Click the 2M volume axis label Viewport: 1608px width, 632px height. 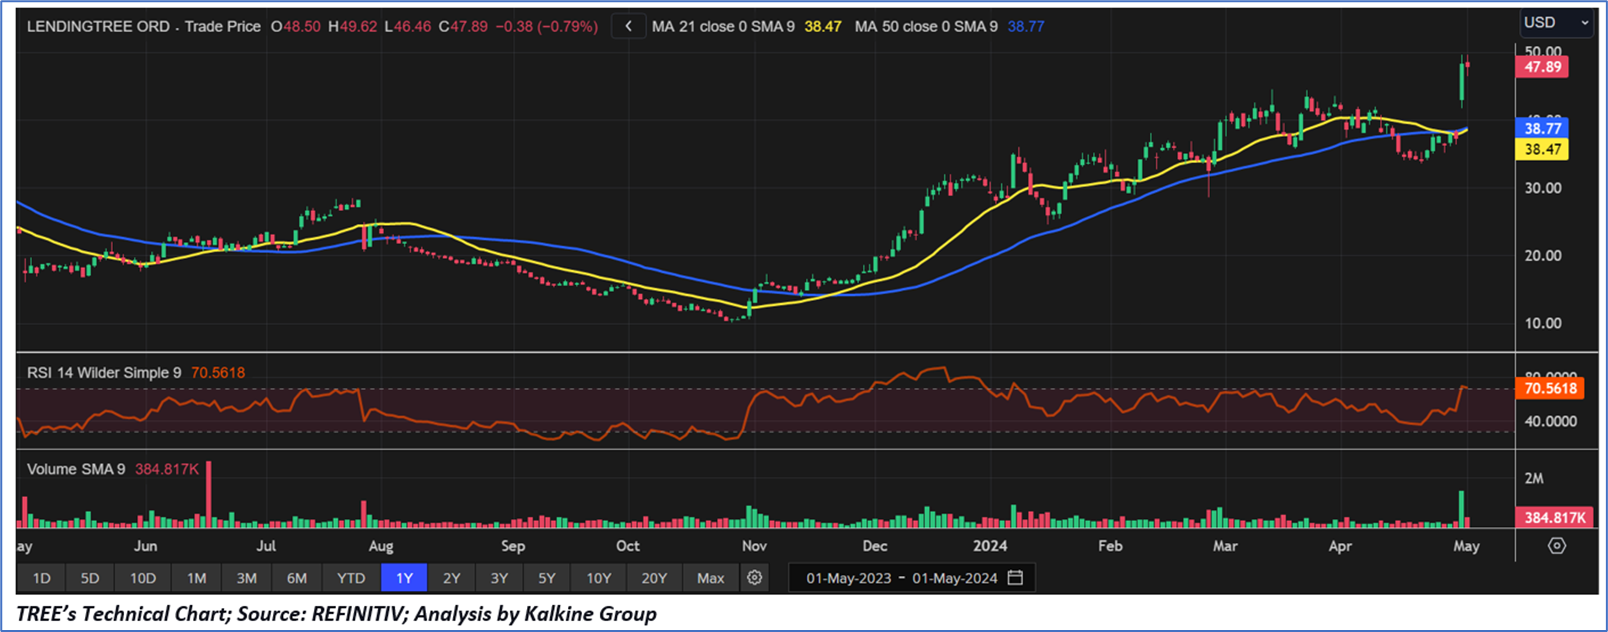(1533, 478)
